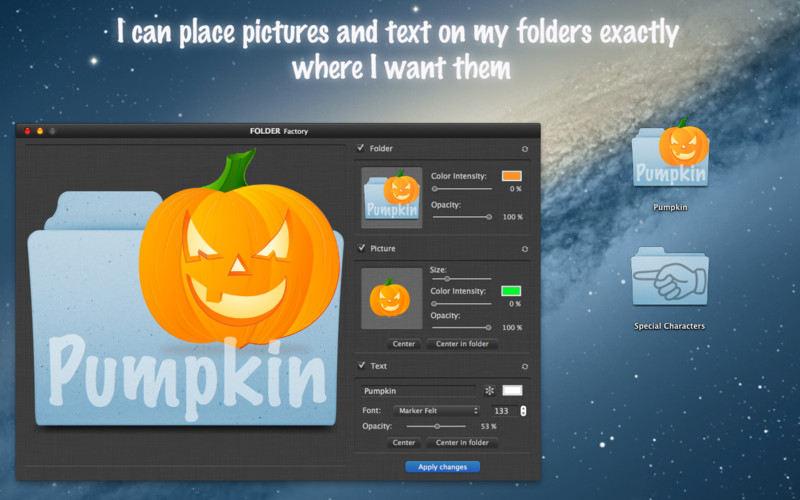Image resolution: width=800 pixels, height=500 pixels.
Task: Open the Marker Felt font dropdown
Action: point(437,410)
